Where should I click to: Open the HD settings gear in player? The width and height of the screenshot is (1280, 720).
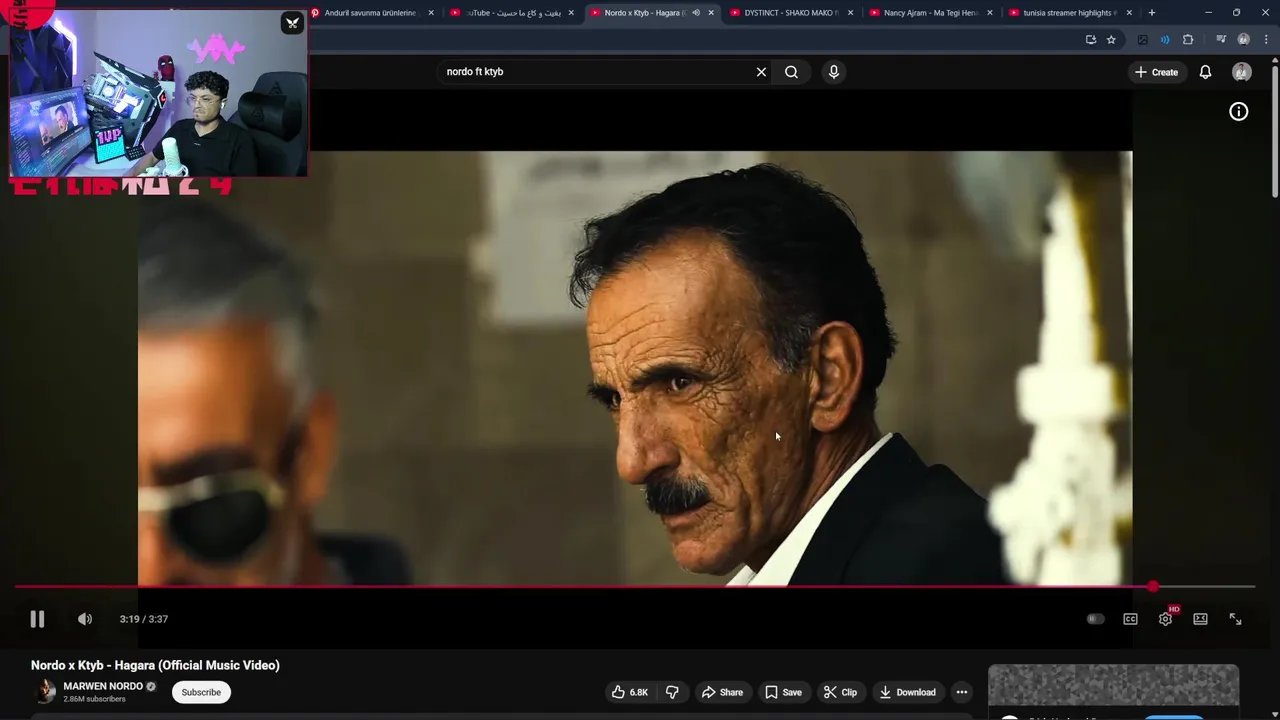point(1166,619)
